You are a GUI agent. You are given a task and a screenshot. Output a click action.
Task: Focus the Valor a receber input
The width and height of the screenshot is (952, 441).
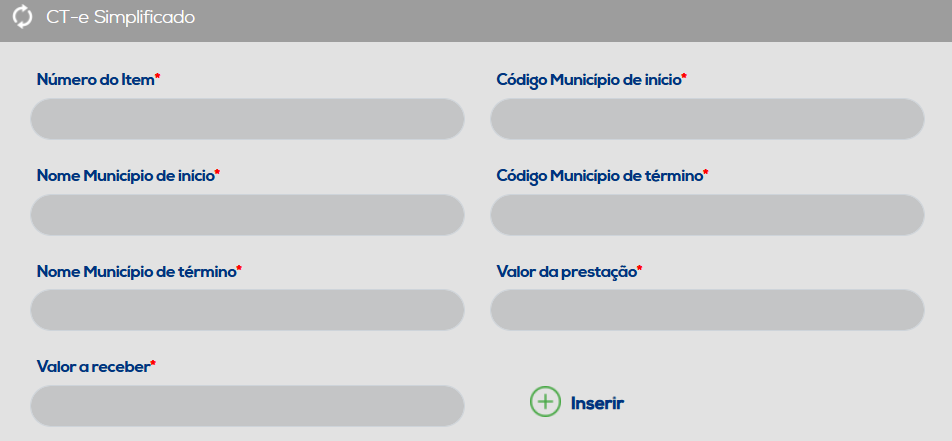pyautogui.click(x=247, y=406)
